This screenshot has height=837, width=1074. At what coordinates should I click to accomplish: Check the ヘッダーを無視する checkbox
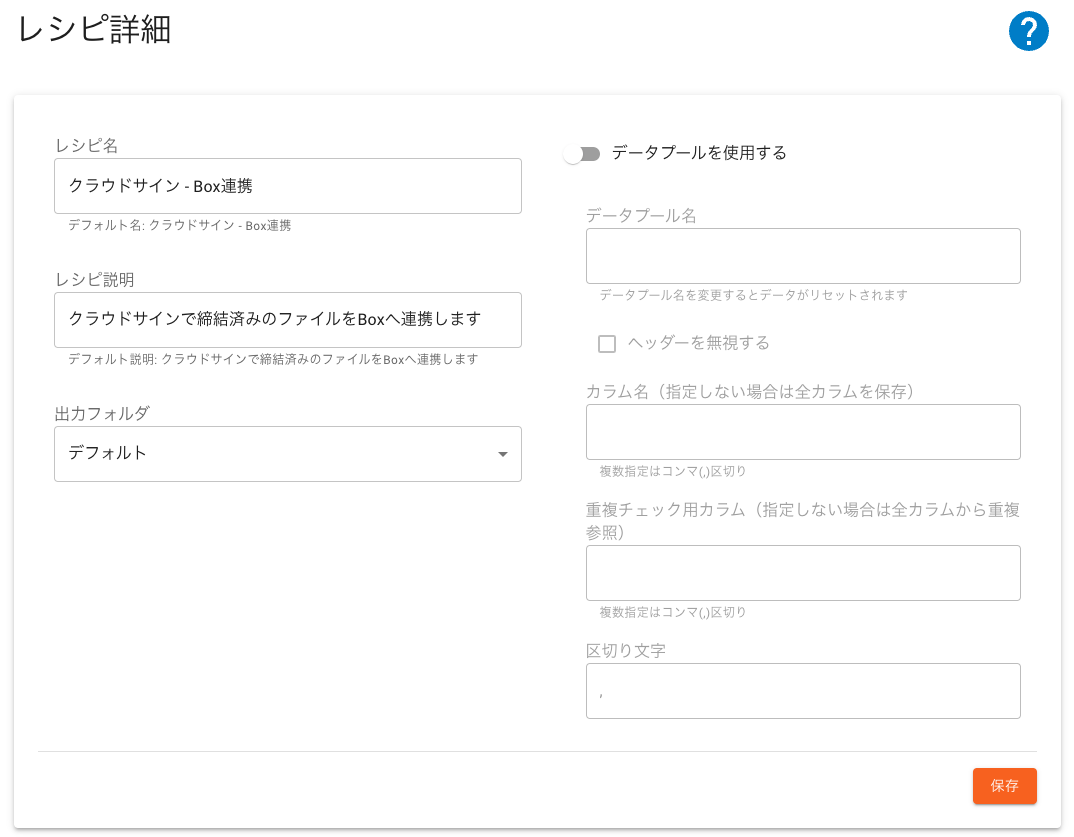point(607,343)
